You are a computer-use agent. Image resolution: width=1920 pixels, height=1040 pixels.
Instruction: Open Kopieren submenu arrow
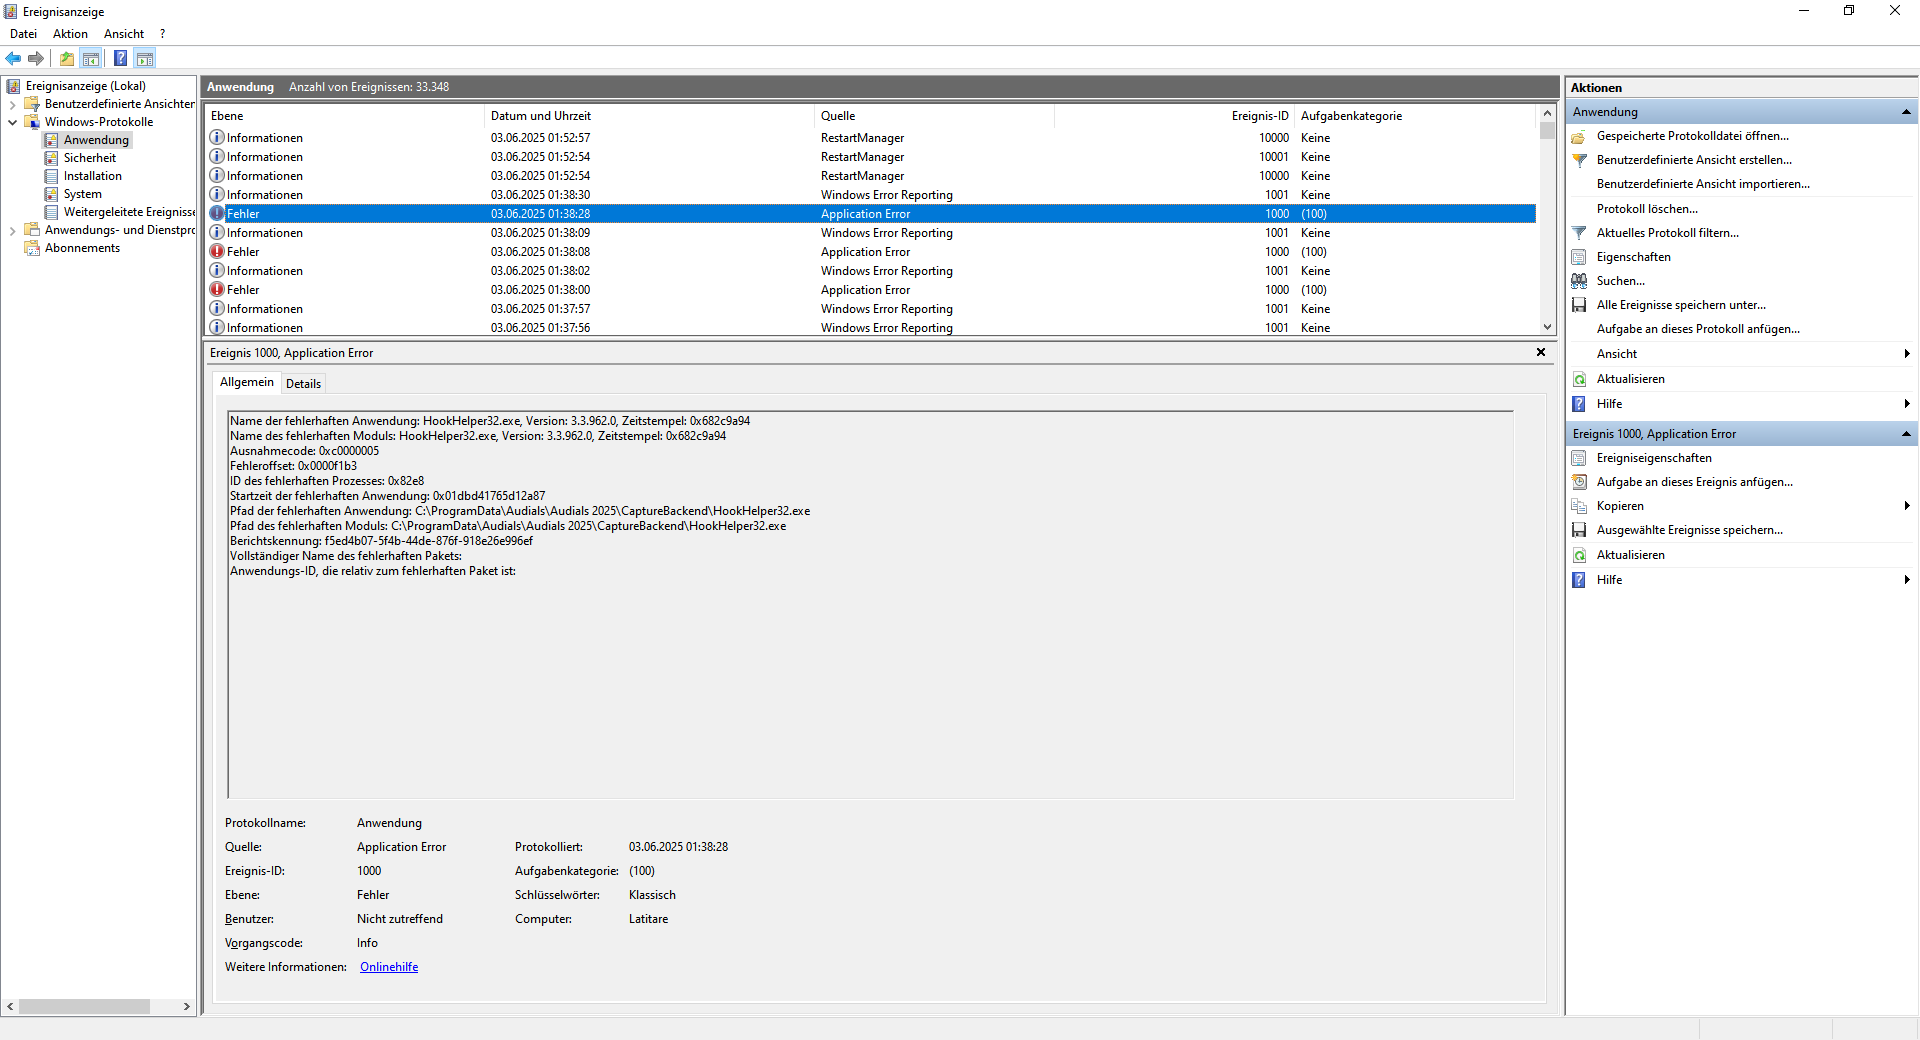tap(1907, 506)
